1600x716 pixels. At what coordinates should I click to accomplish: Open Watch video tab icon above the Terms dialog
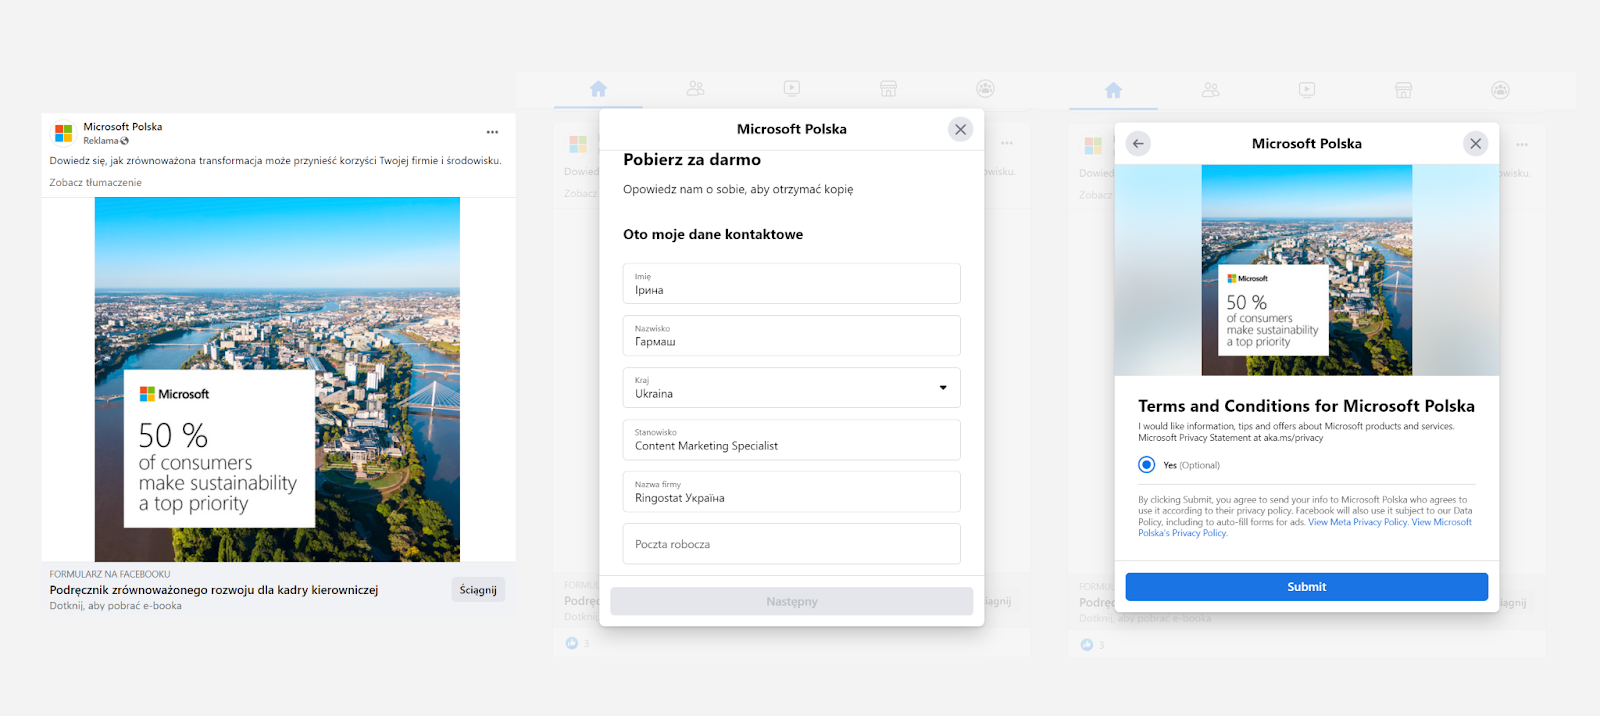click(1307, 90)
